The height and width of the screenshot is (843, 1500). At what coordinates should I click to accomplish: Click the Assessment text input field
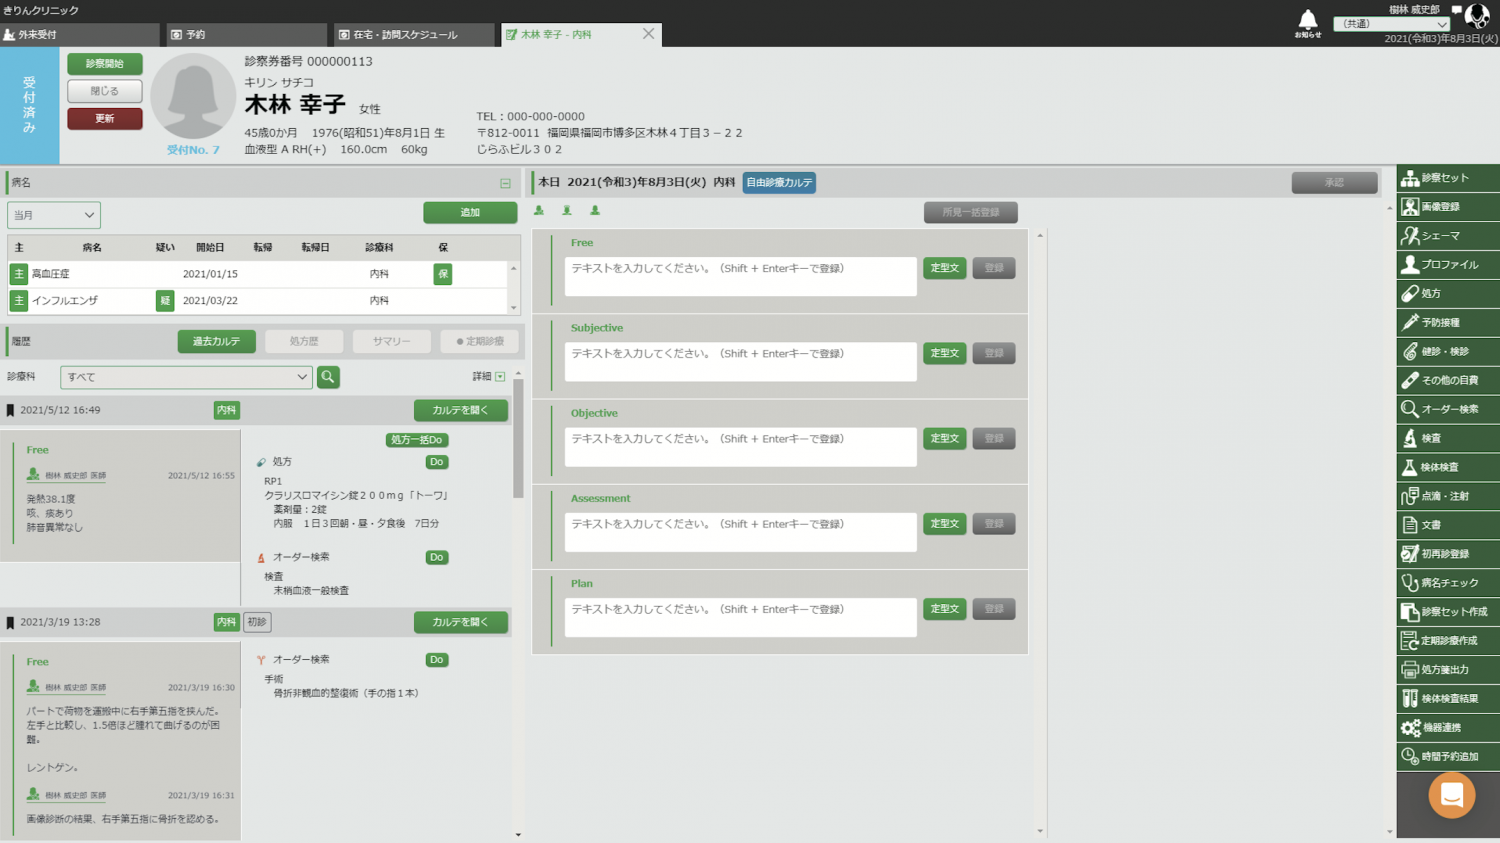pyautogui.click(x=741, y=533)
